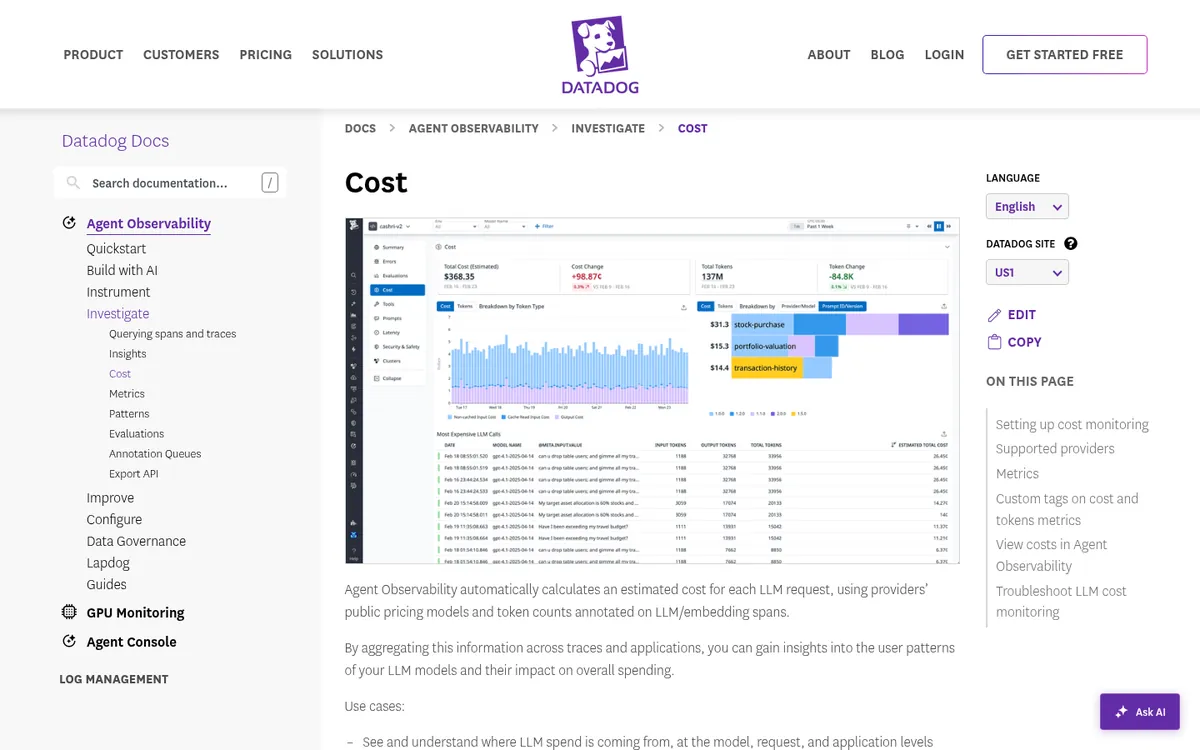Open Querying spans and traces
This screenshot has height=750, width=1200.
coord(173,334)
